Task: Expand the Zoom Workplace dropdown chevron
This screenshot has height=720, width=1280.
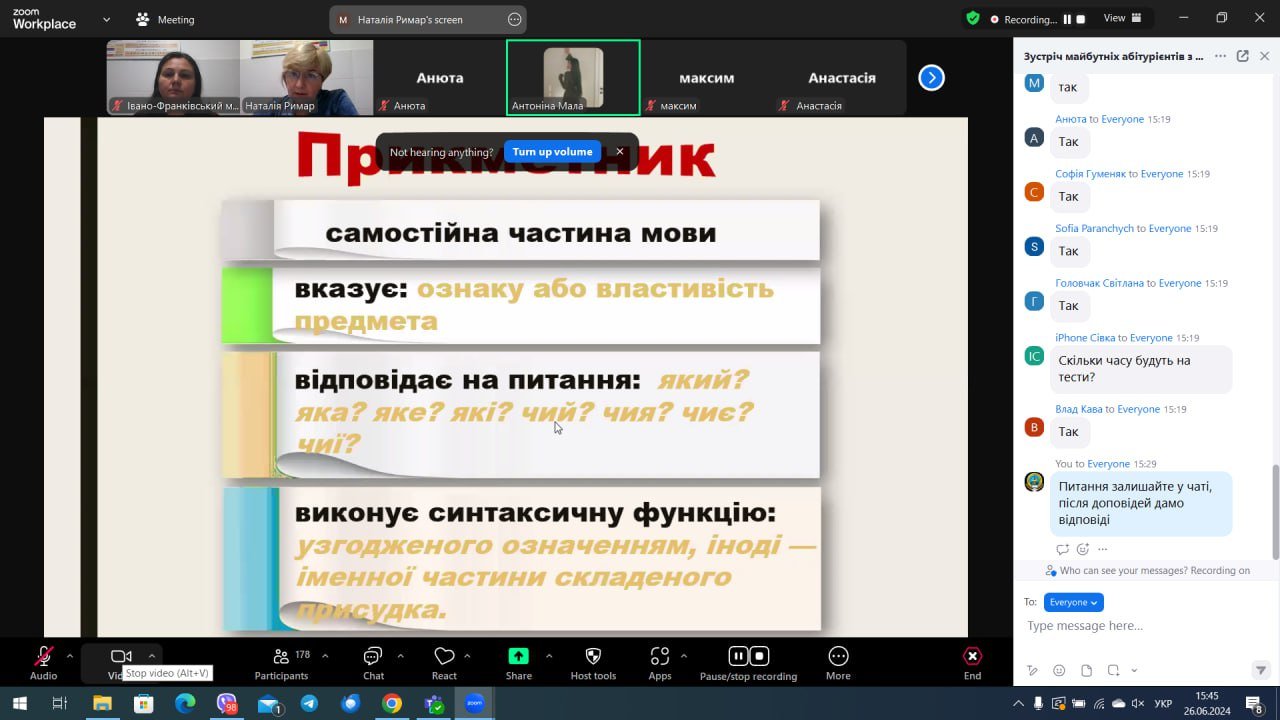Action: [x=107, y=19]
